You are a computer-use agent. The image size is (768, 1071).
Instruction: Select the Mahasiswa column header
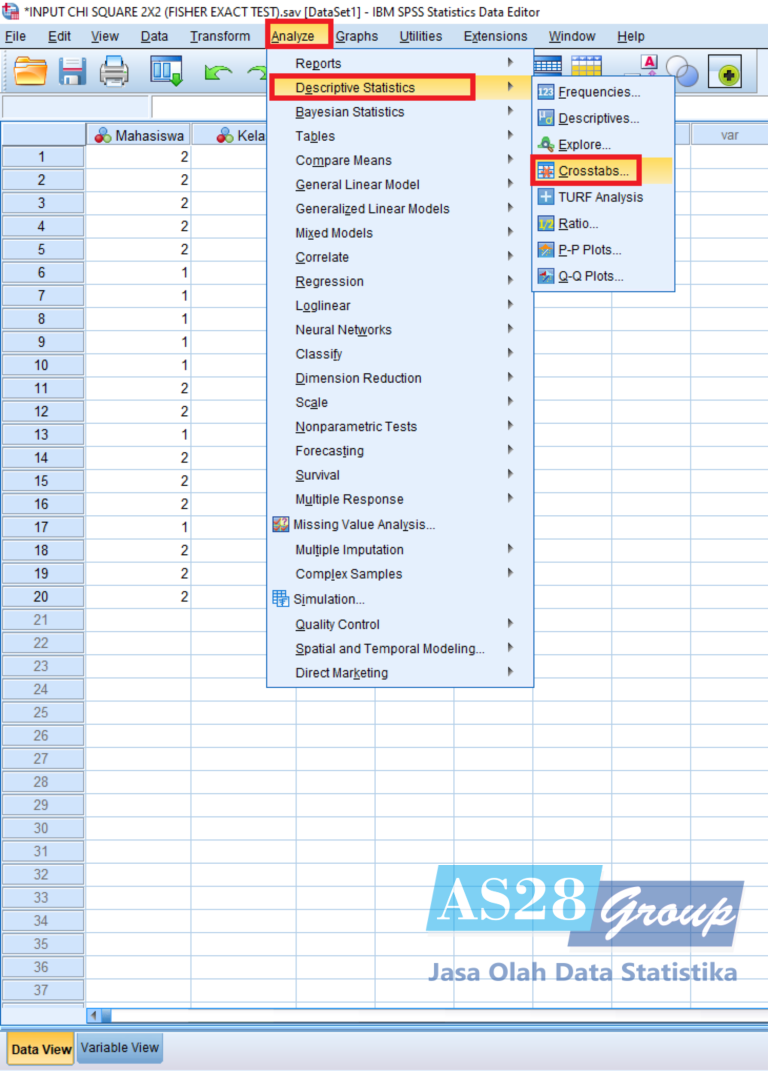pyautogui.click(x=138, y=135)
